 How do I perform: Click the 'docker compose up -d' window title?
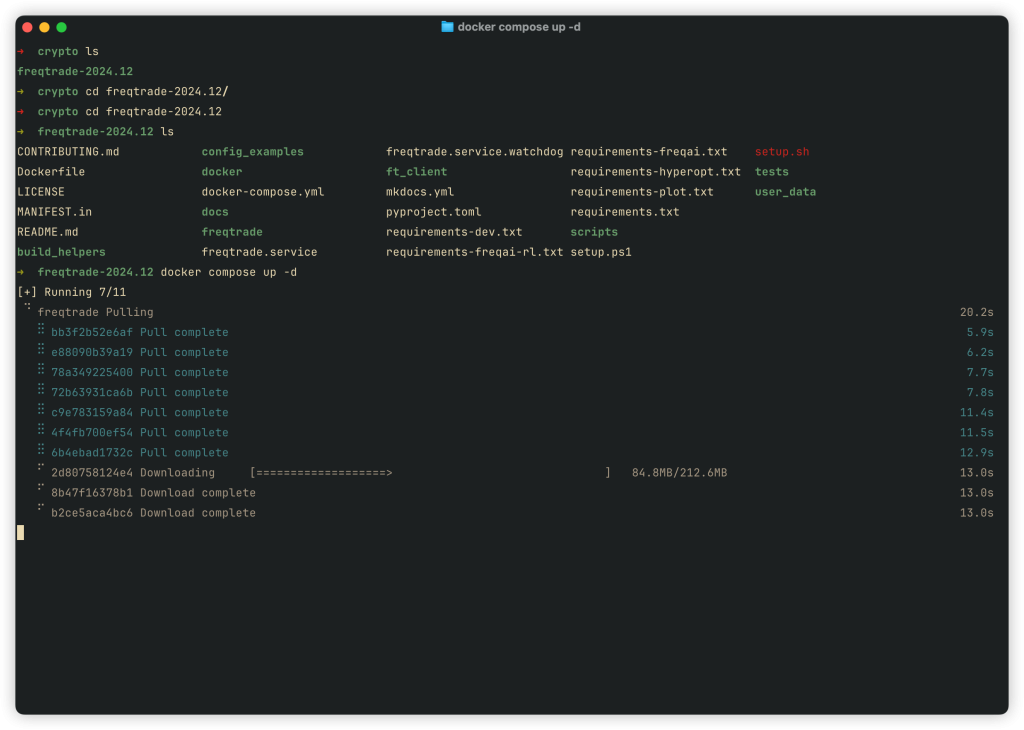pos(518,27)
